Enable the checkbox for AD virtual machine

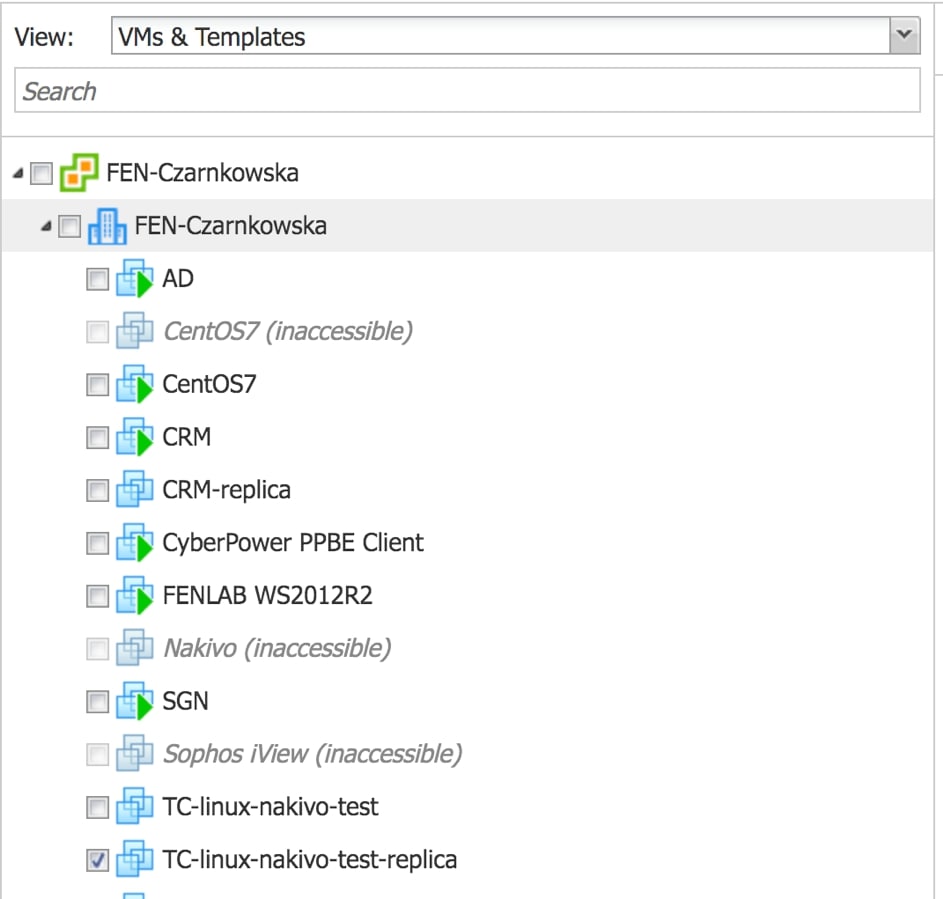[97, 279]
